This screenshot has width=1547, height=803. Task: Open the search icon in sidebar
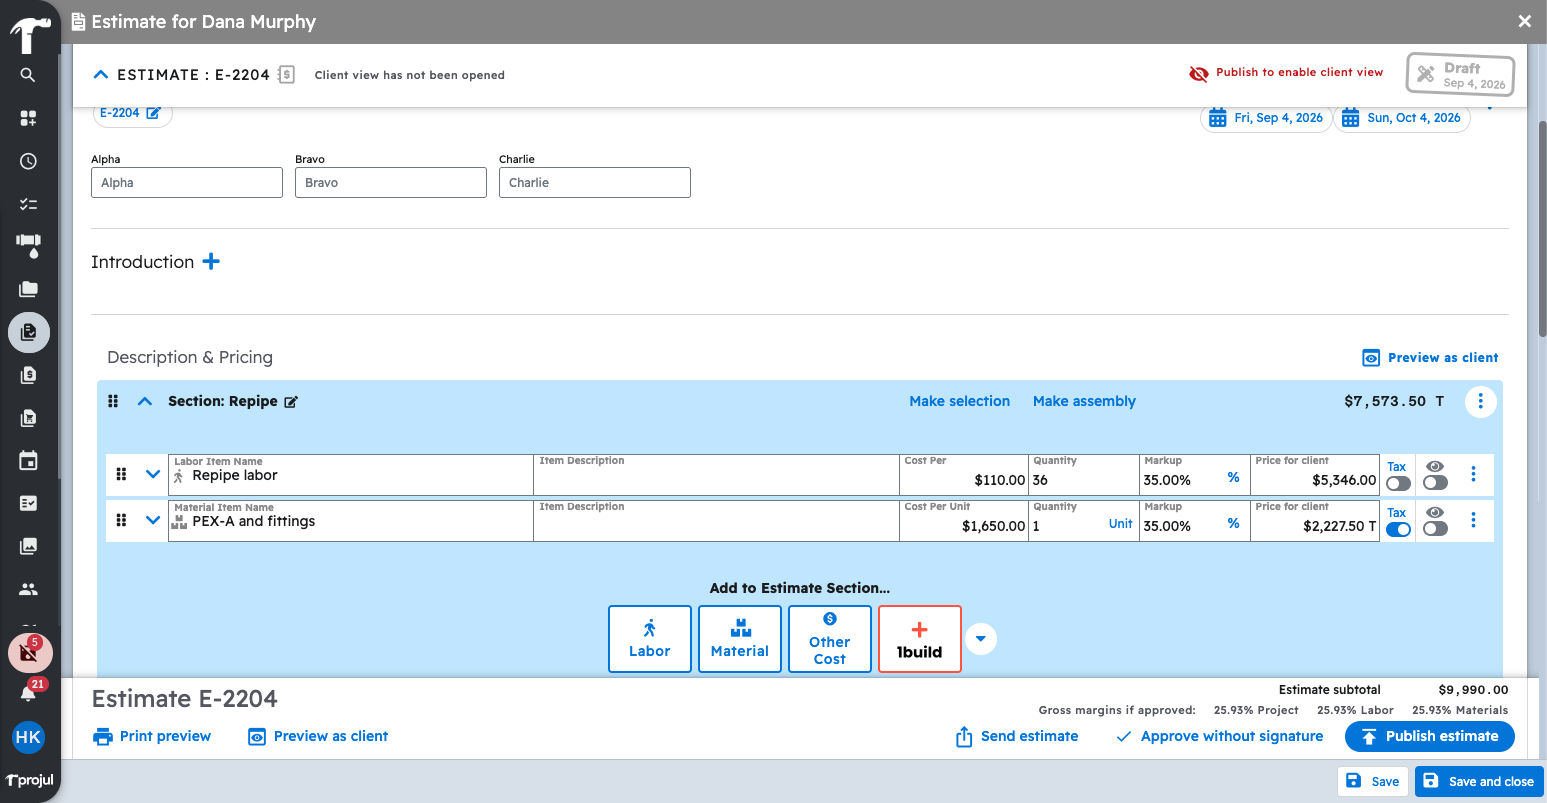click(28, 75)
